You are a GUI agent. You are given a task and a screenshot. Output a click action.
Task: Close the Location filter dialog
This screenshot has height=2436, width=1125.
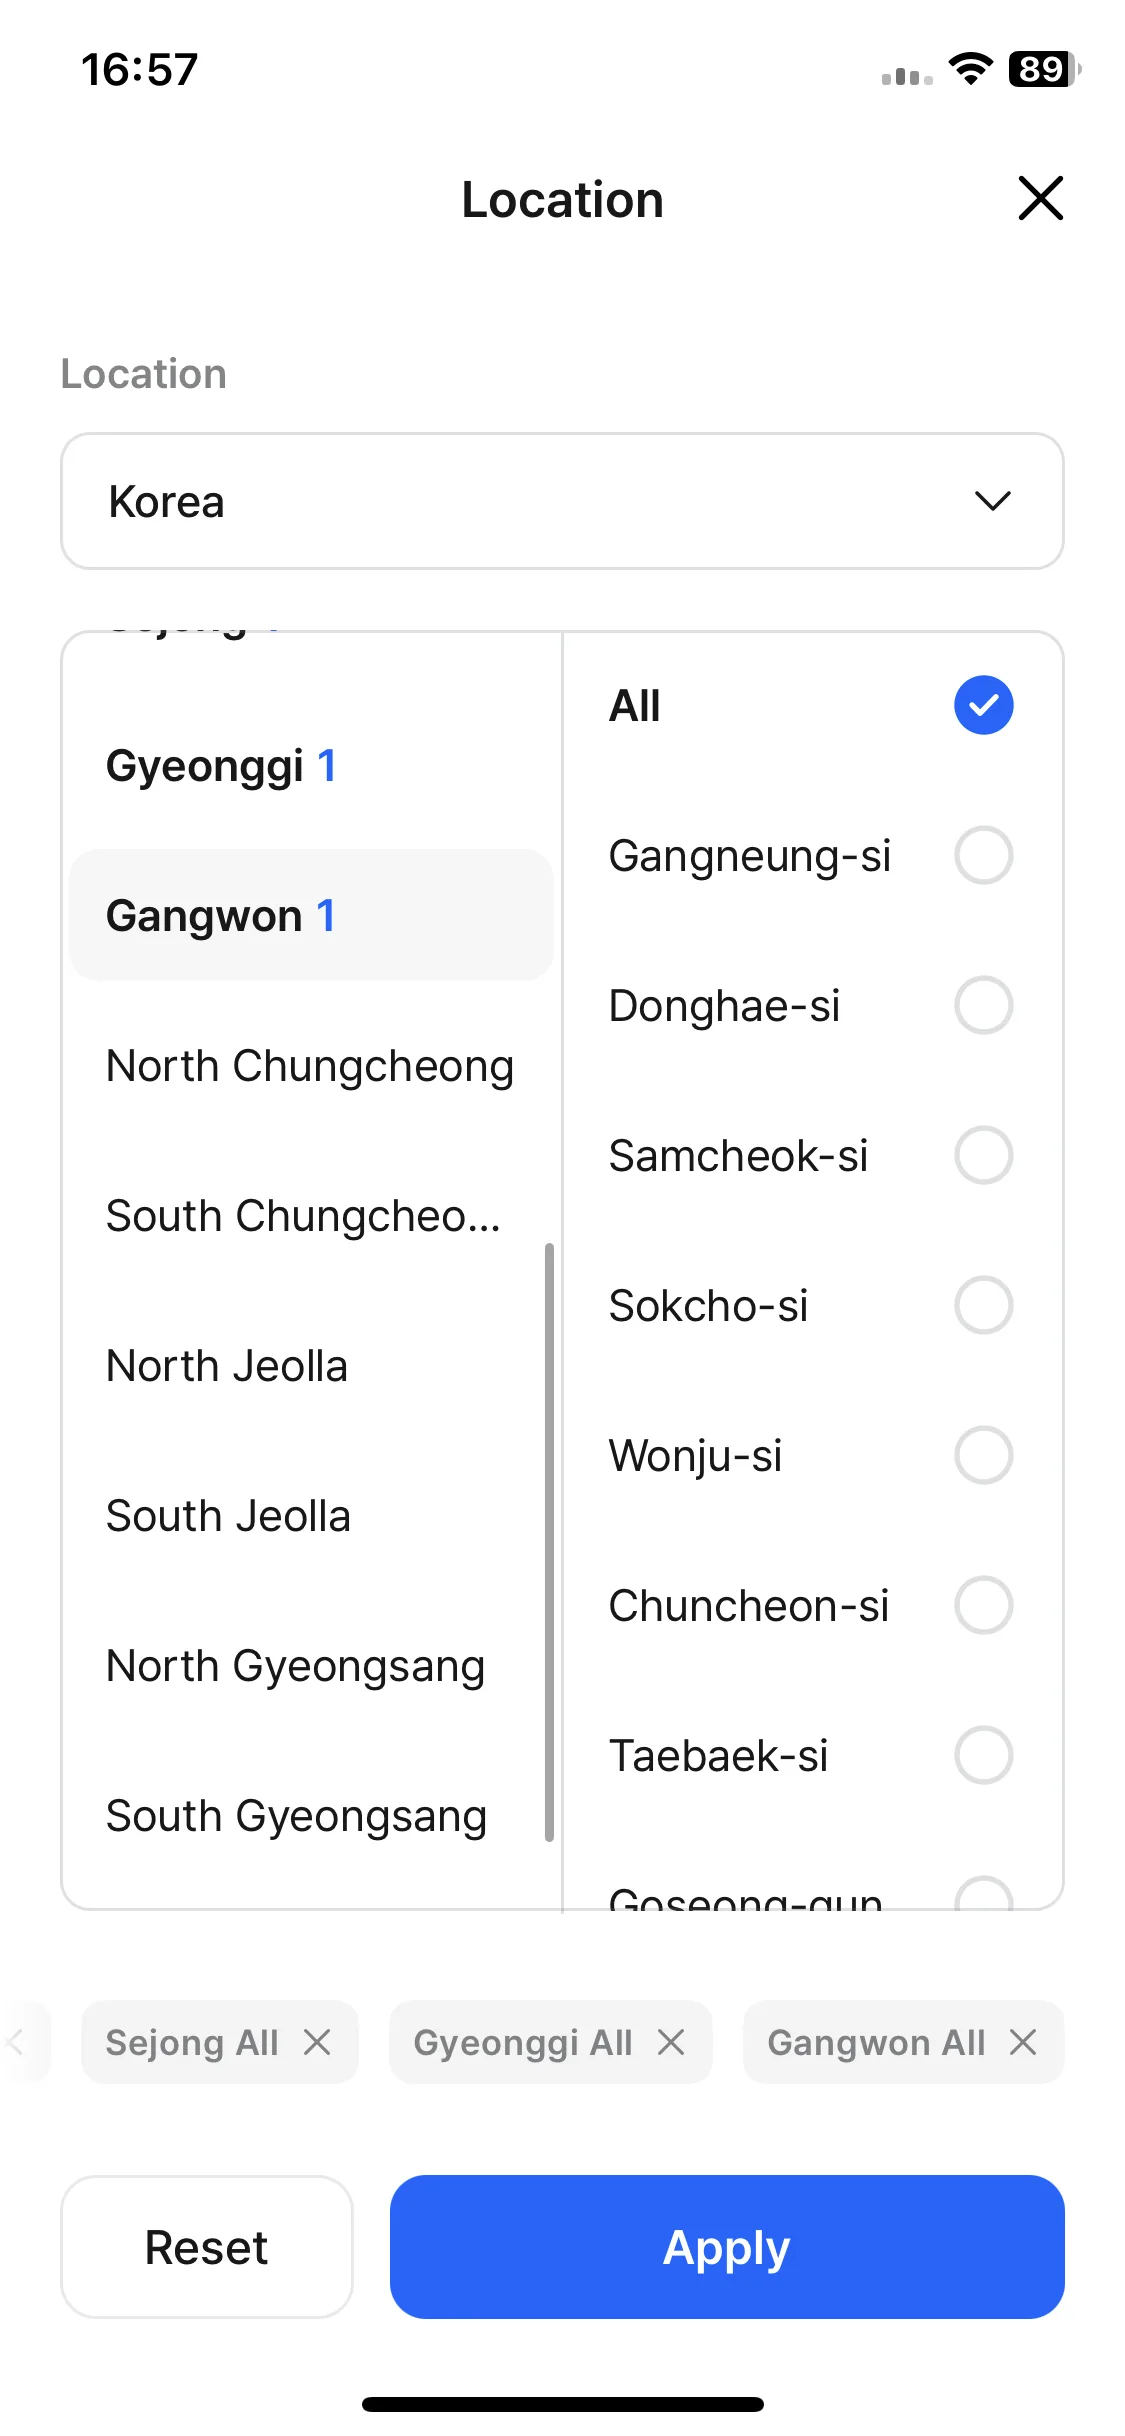[1040, 198]
